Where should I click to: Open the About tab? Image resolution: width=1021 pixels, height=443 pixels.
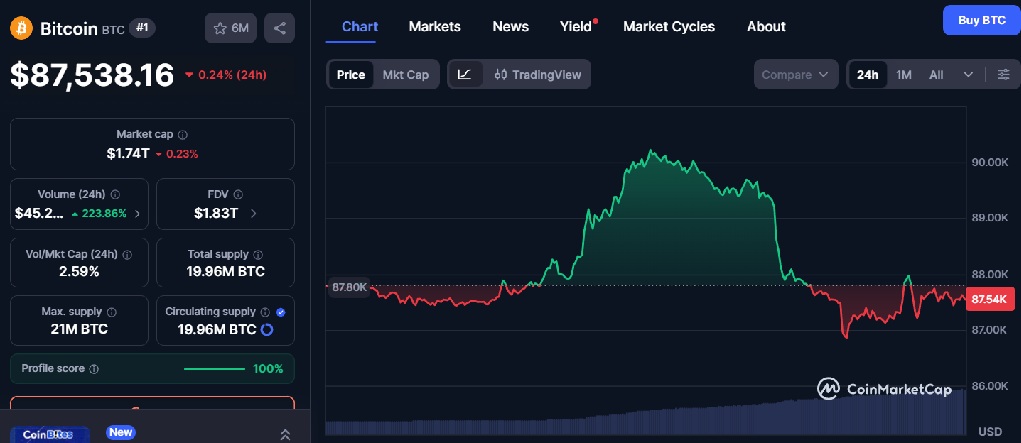(766, 27)
